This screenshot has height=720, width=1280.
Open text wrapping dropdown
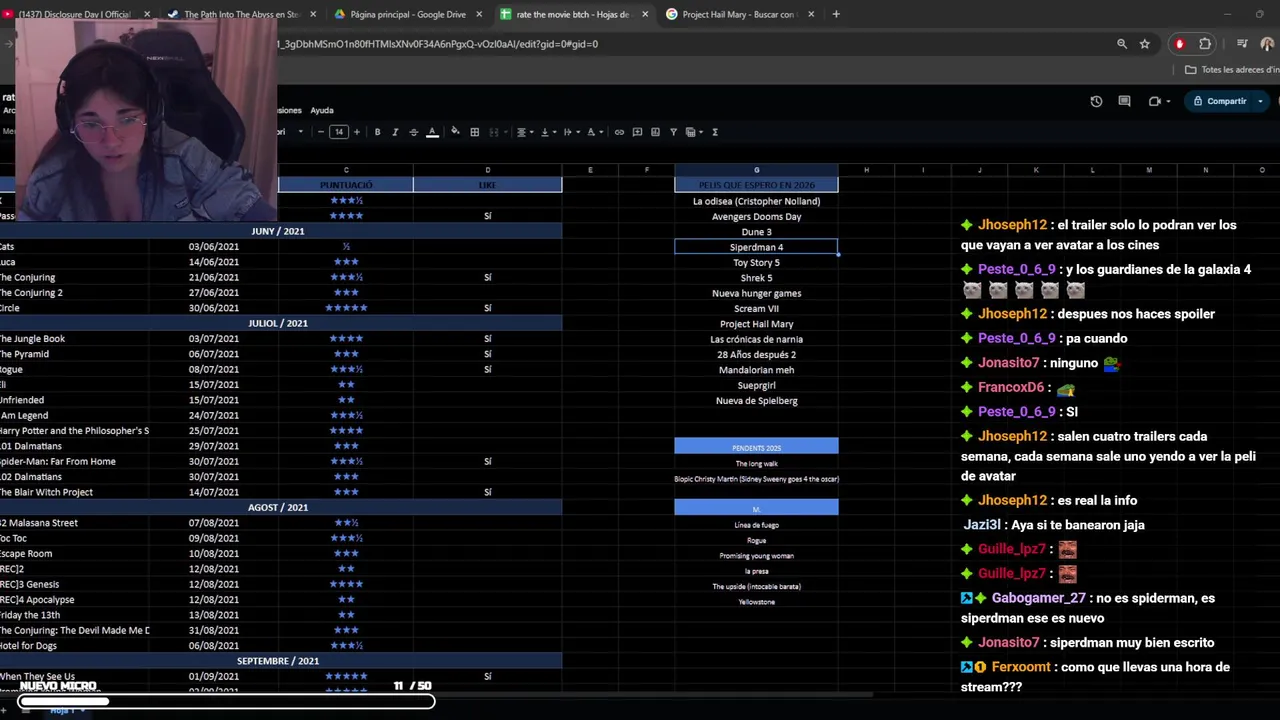point(570,132)
